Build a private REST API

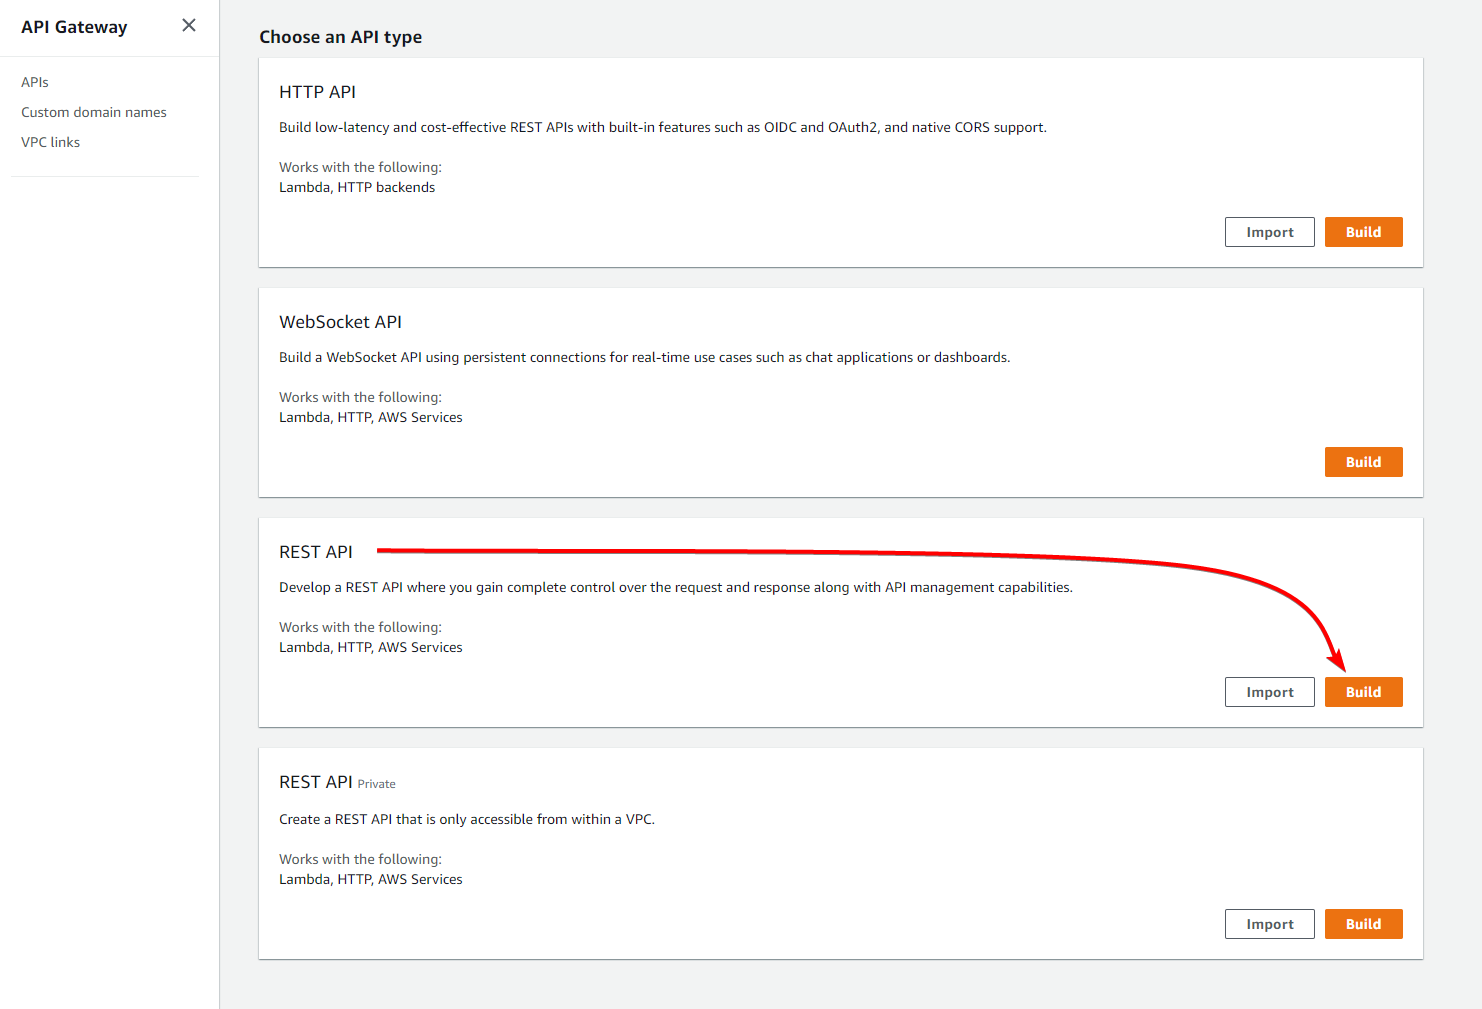(1363, 923)
